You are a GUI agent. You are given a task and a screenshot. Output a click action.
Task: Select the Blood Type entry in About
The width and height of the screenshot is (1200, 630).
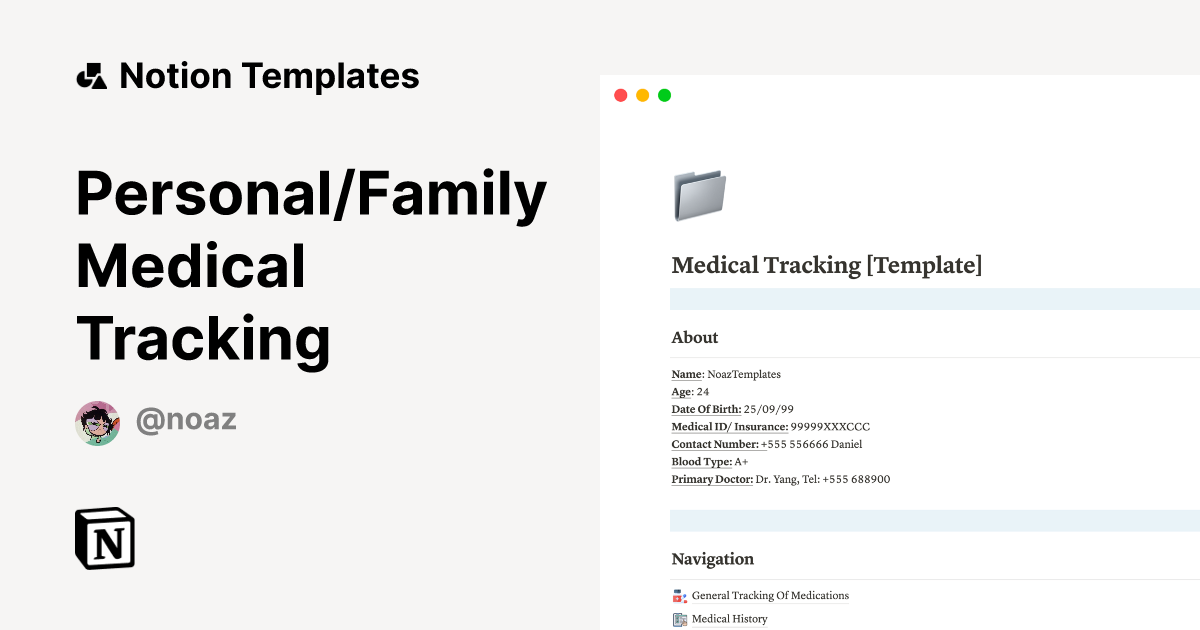[710, 461]
